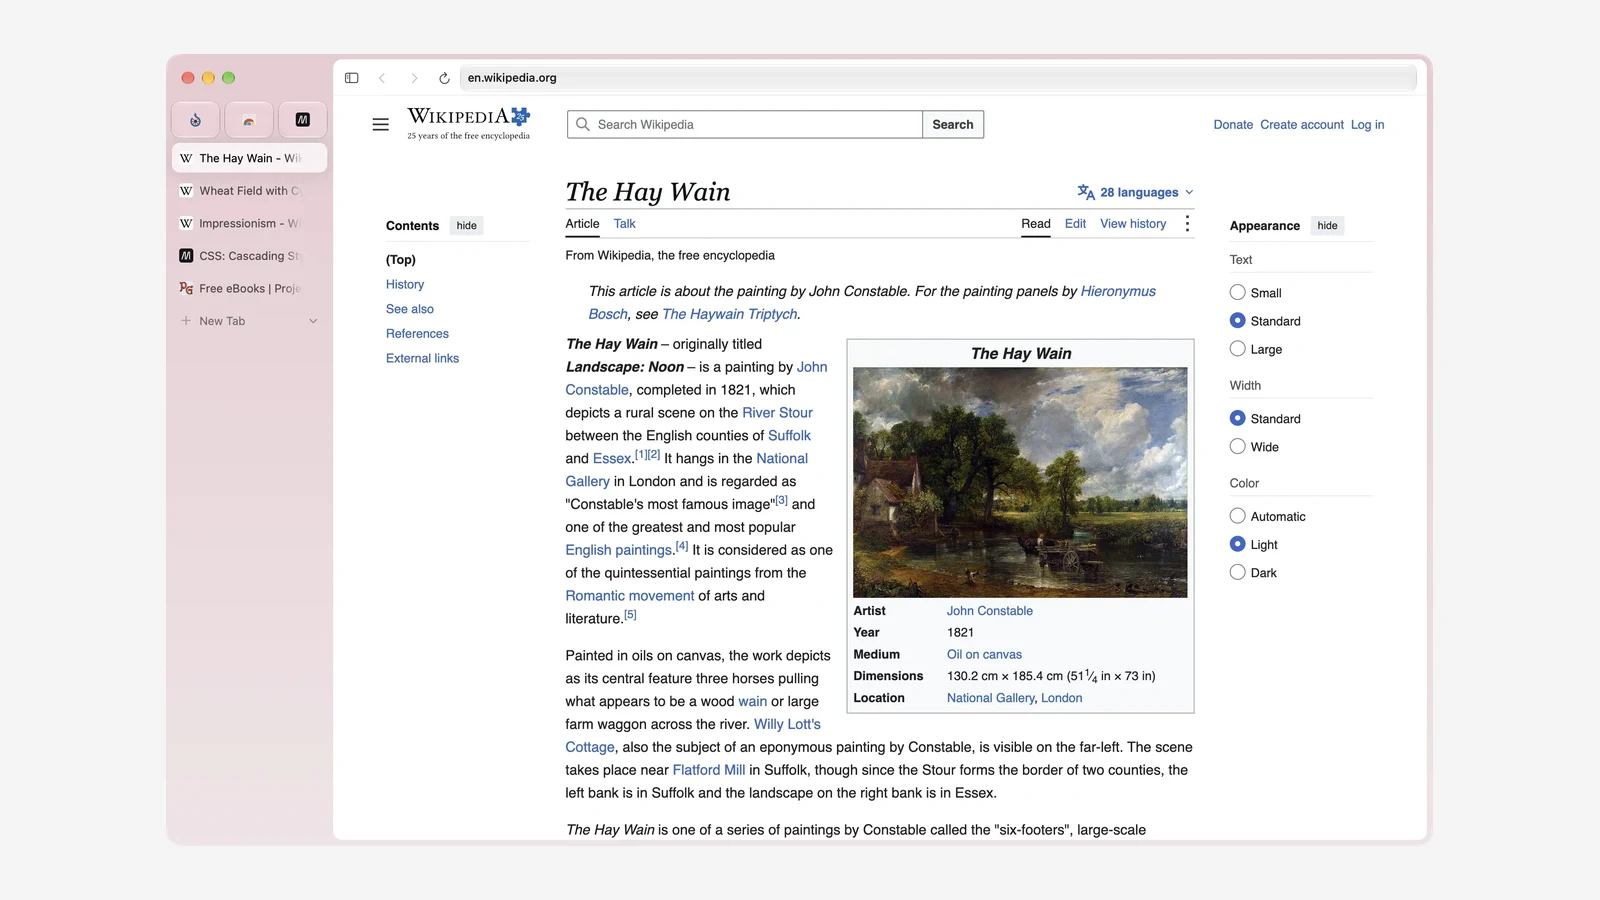Click the Create account link
Screen dimensions: 1600x900
(x=1302, y=125)
